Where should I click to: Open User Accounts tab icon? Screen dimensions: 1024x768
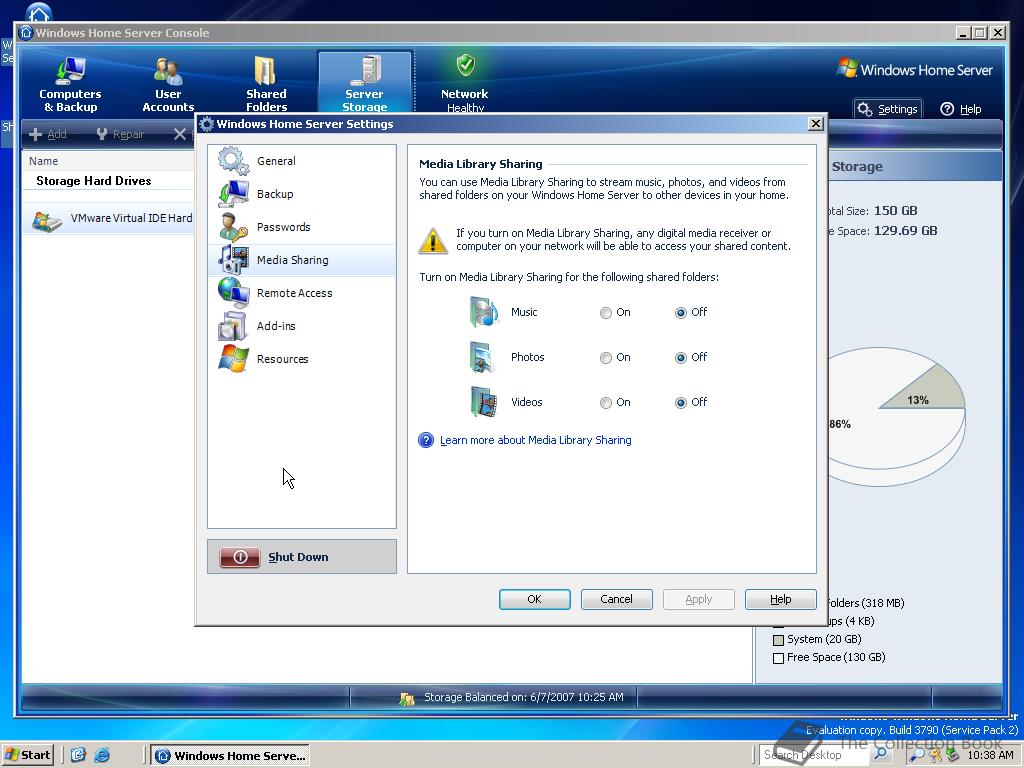click(x=168, y=71)
